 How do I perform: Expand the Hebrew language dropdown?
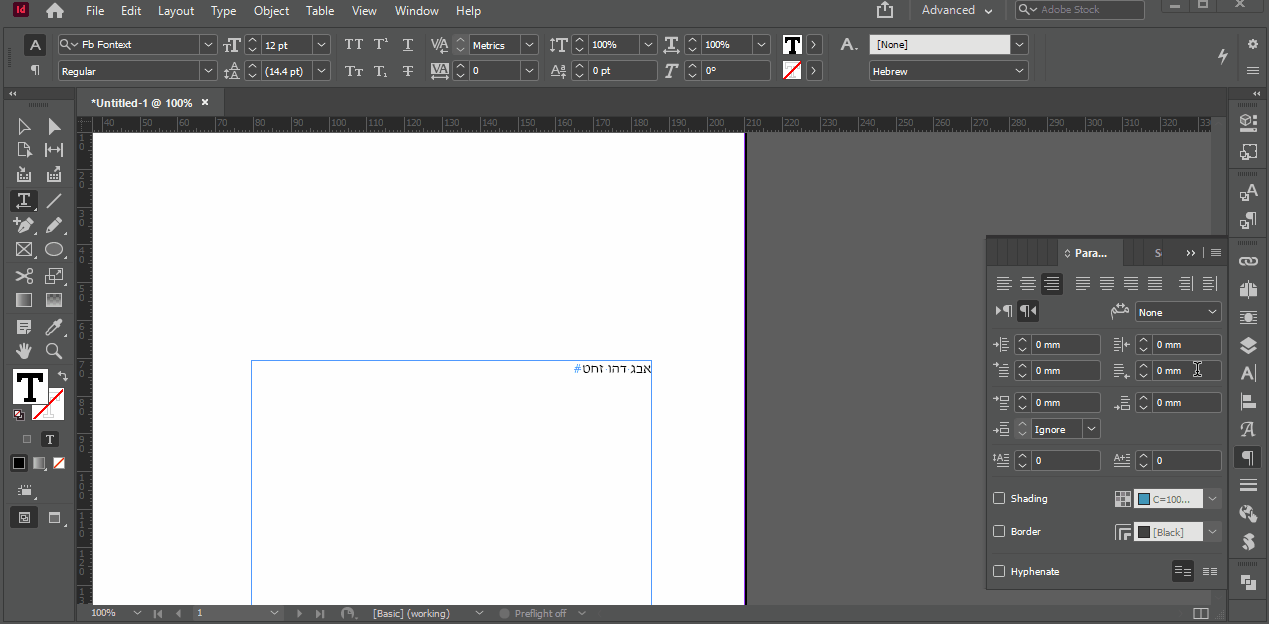point(1019,71)
